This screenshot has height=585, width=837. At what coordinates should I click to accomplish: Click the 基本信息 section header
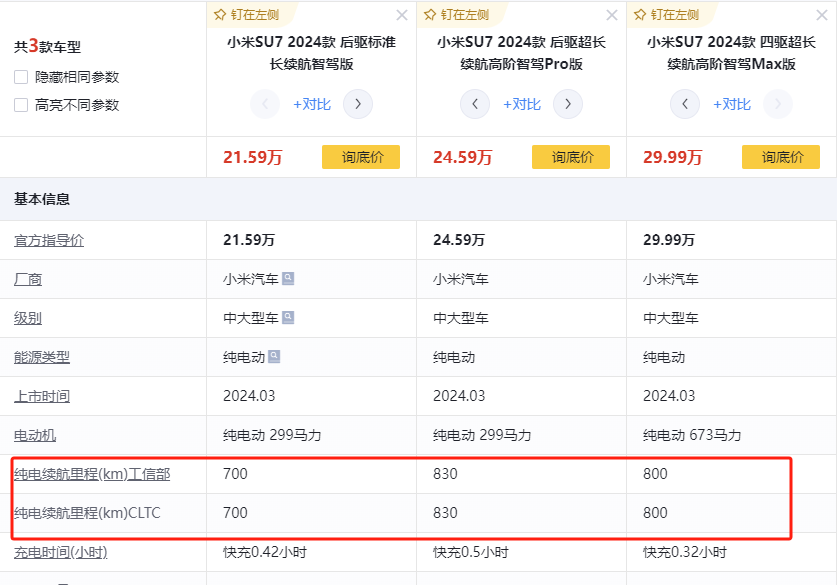click(42, 199)
